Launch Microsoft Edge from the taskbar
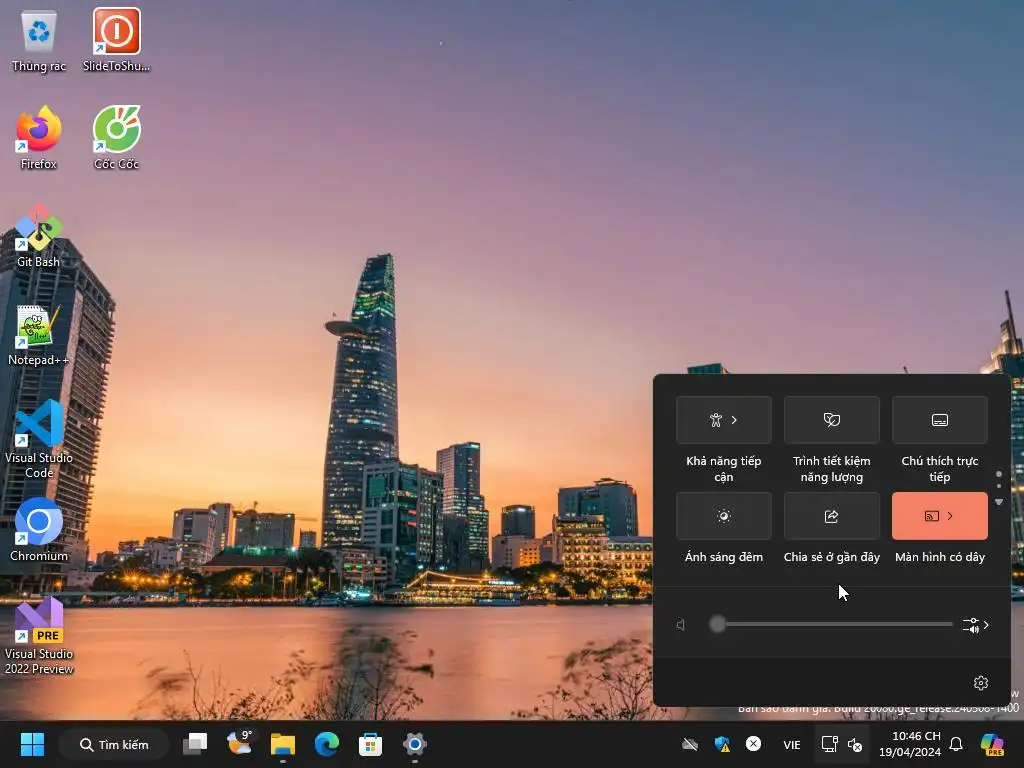Screen dimensions: 1024x768 327,744
